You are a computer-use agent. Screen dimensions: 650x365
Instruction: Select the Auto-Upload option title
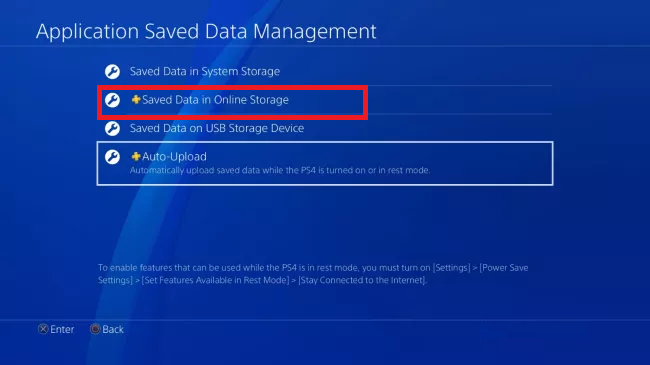click(x=174, y=156)
